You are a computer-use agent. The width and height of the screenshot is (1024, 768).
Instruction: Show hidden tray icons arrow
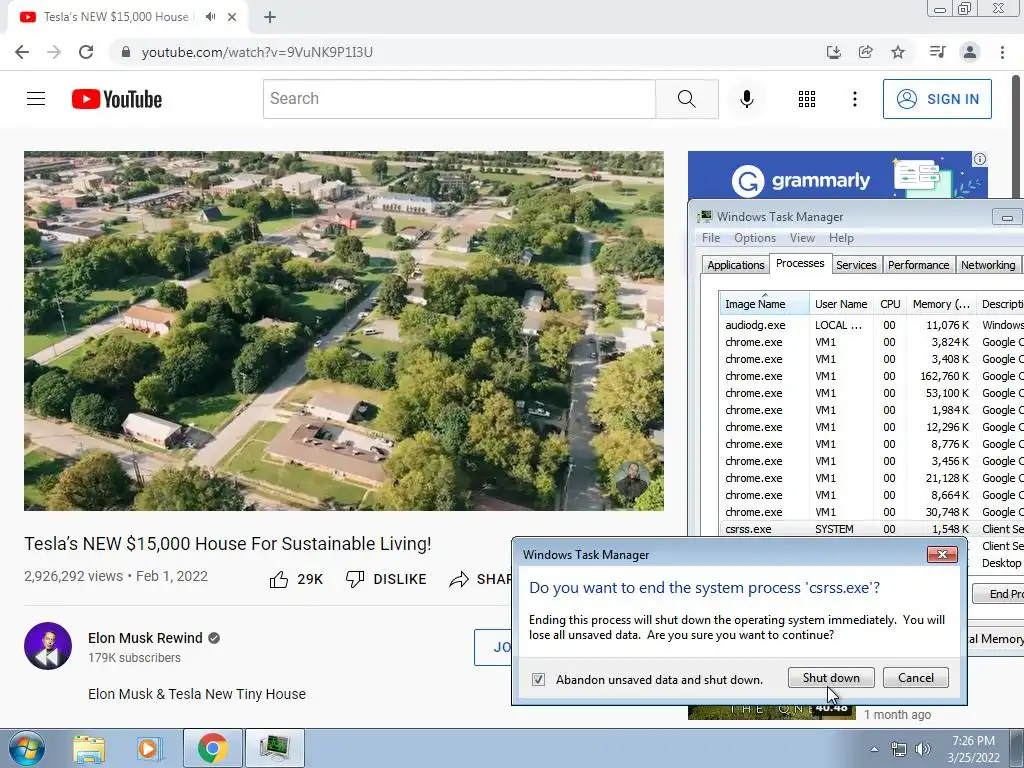click(x=874, y=749)
